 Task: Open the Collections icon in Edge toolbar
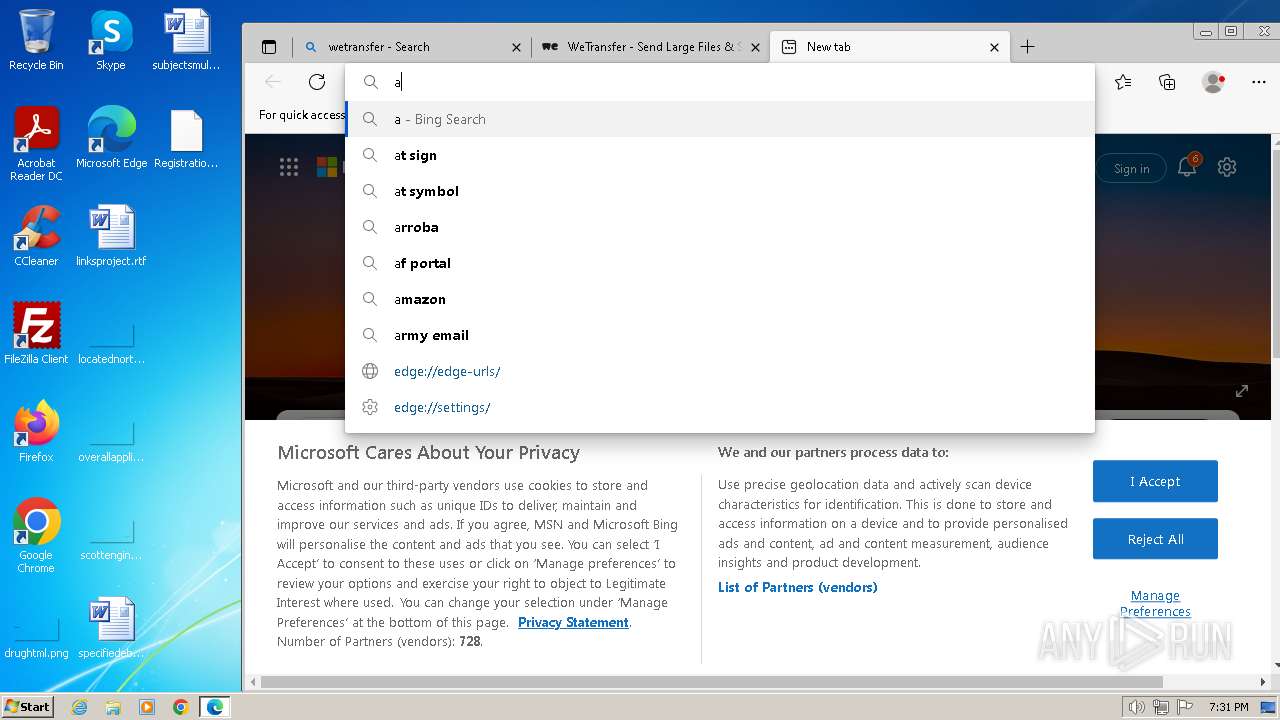pyautogui.click(x=1167, y=82)
